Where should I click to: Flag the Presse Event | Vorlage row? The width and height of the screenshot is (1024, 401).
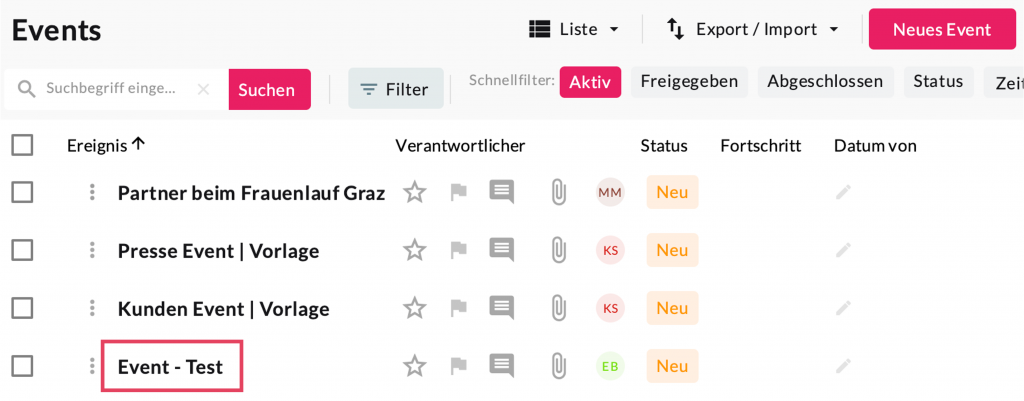coord(458,250)
